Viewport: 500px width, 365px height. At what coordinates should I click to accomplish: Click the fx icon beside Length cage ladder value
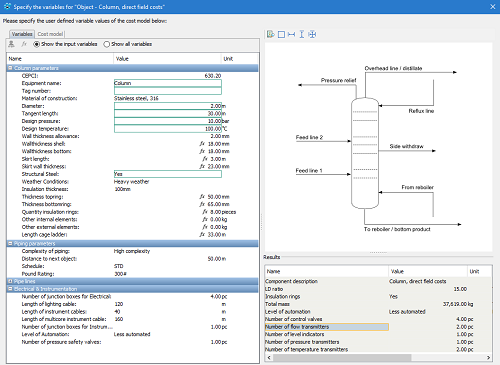click(x=202, y=235)
